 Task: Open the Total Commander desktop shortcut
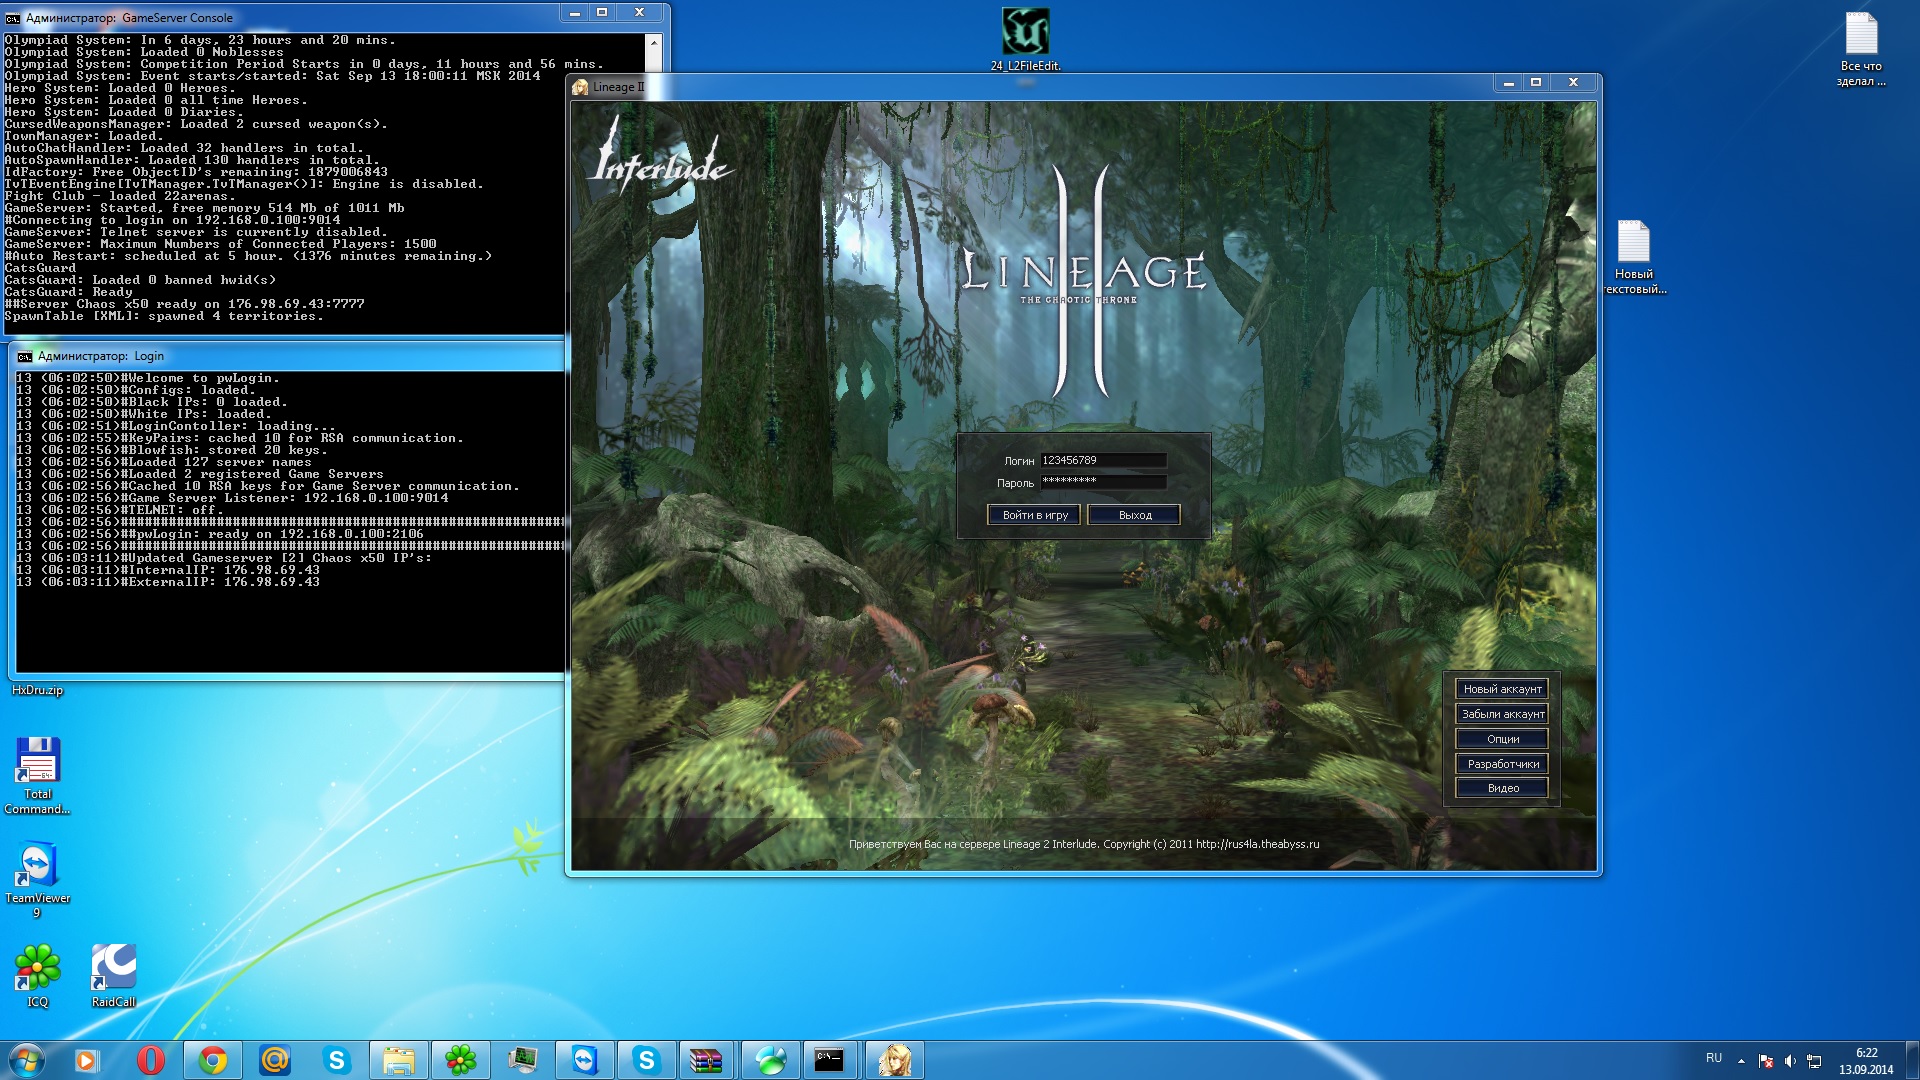click(x=38, y=775)
